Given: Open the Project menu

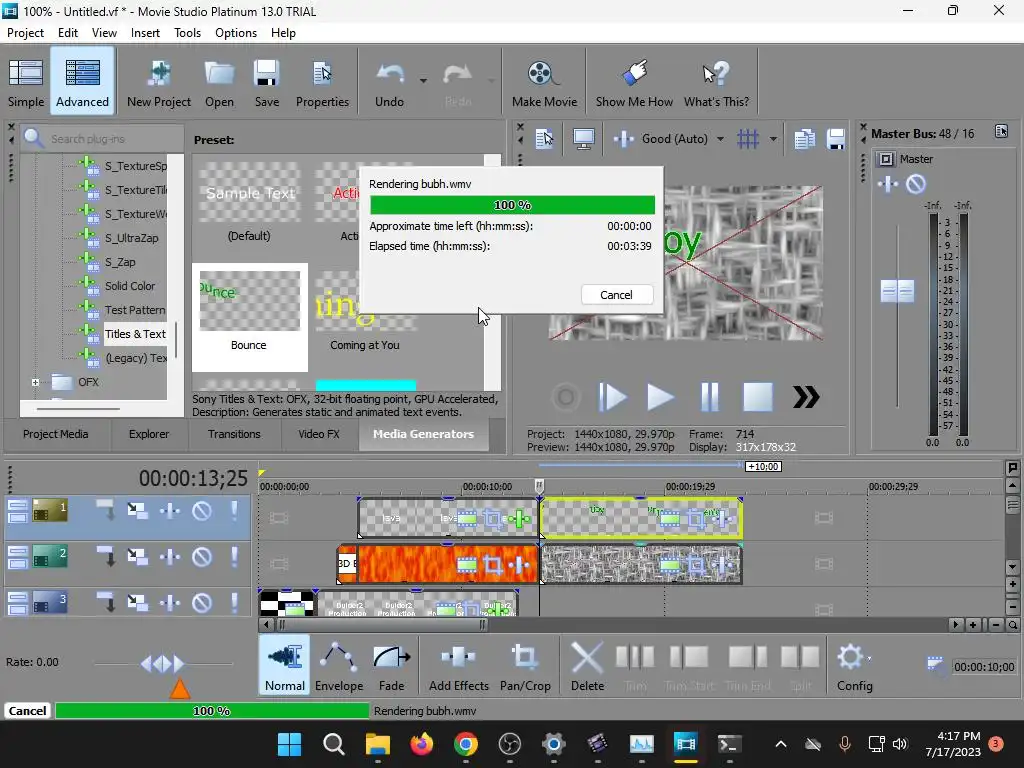Looking at the screenshot, I should click(x=25, y=33).
